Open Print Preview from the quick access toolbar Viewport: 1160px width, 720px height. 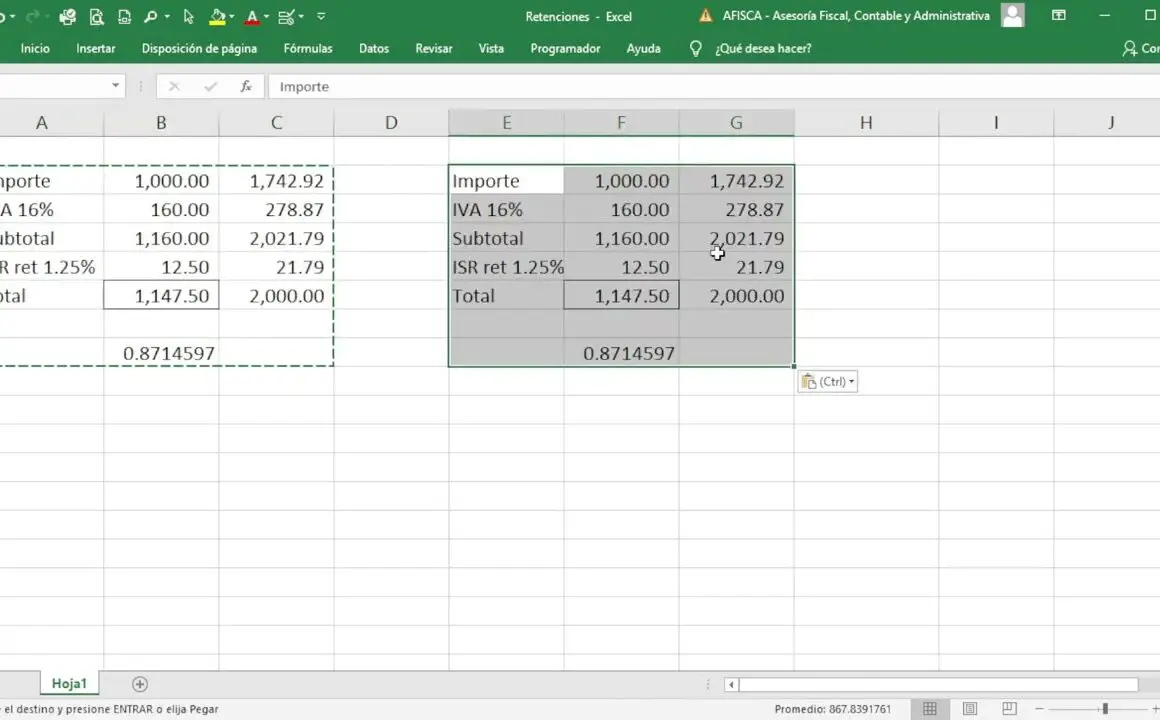pyautogui.click(x=96, y=16)
